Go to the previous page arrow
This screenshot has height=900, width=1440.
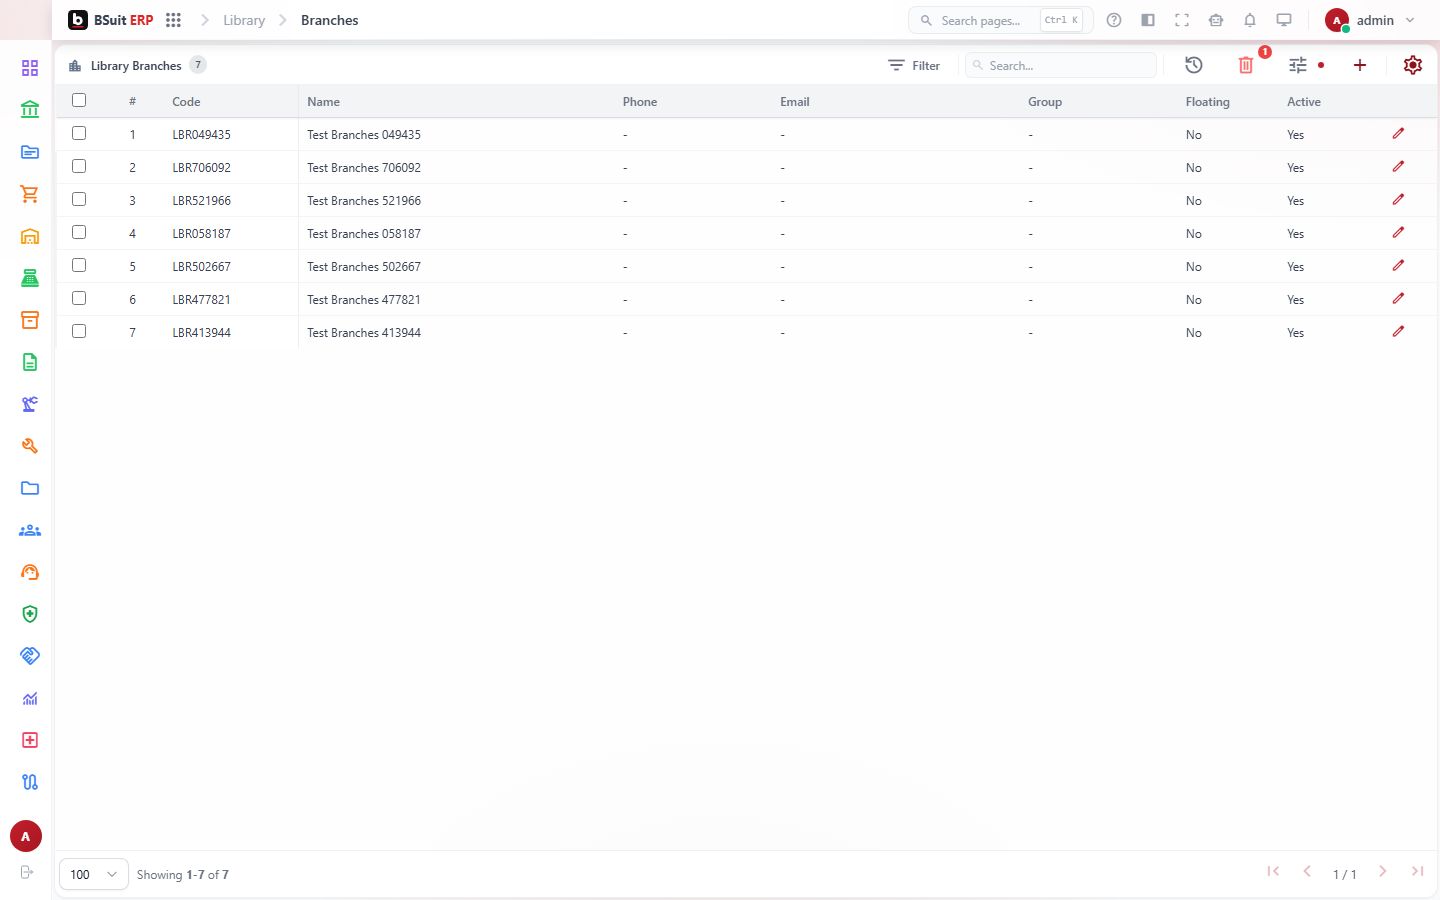(1307, 871)
